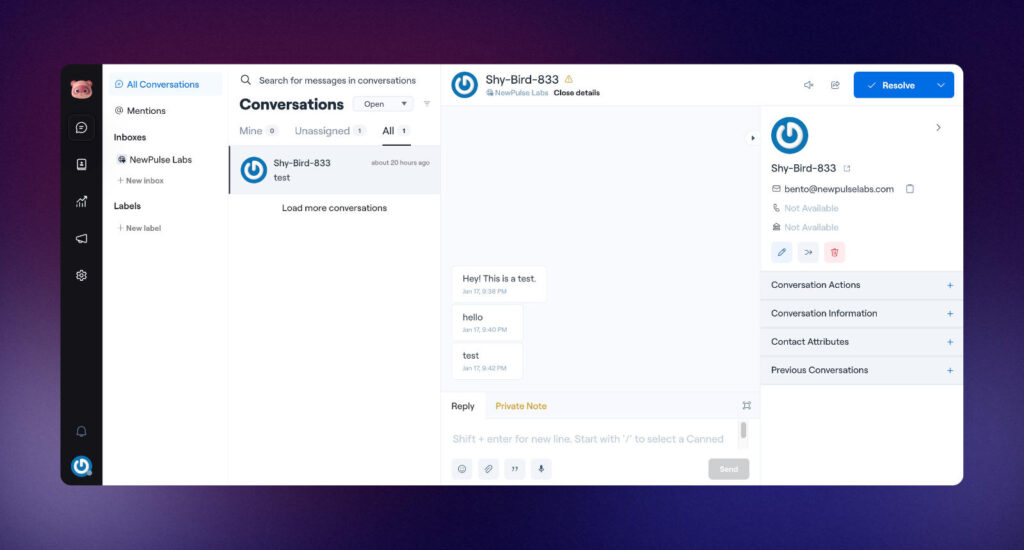The width and height of the screenshot is (1024, 550).
Task: Click the search magnifier icon
Action: point(246,80)
